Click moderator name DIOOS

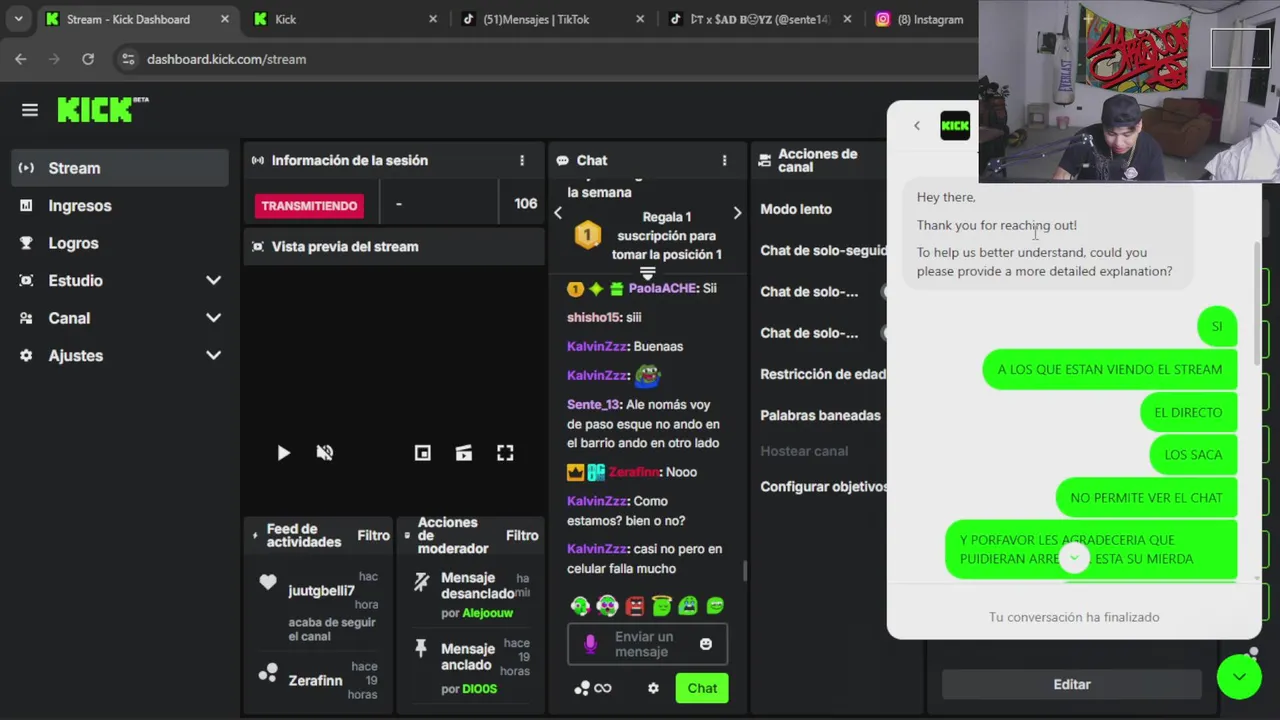pos(479,689)
